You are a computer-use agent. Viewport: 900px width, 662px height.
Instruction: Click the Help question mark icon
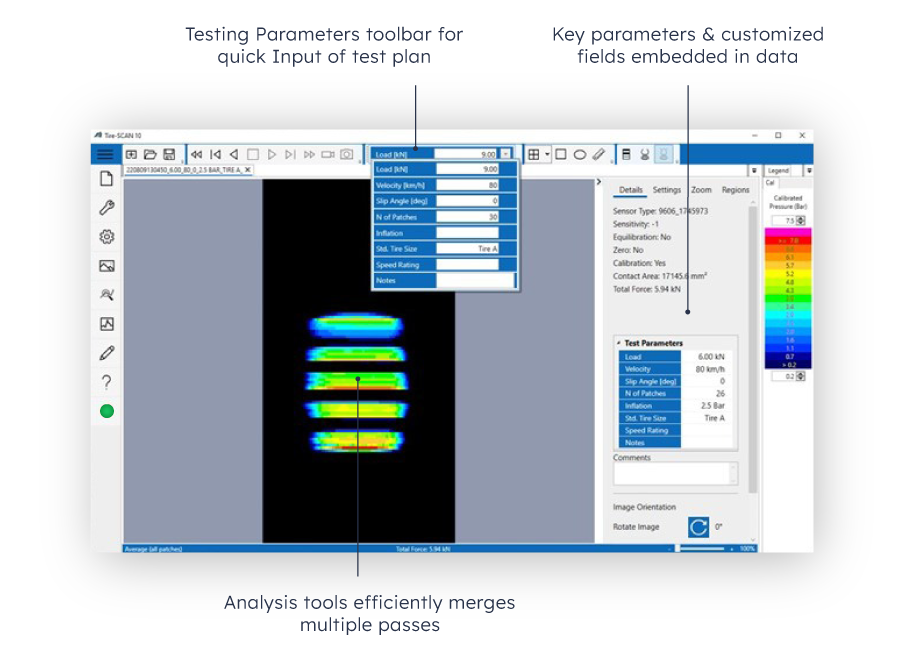point(105,378)
